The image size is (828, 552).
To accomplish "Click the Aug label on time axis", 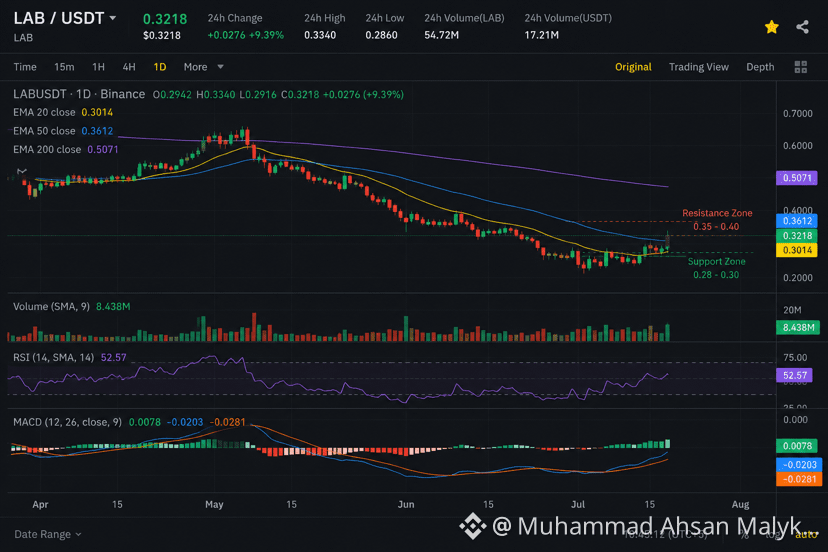I will tap(740, 504).
